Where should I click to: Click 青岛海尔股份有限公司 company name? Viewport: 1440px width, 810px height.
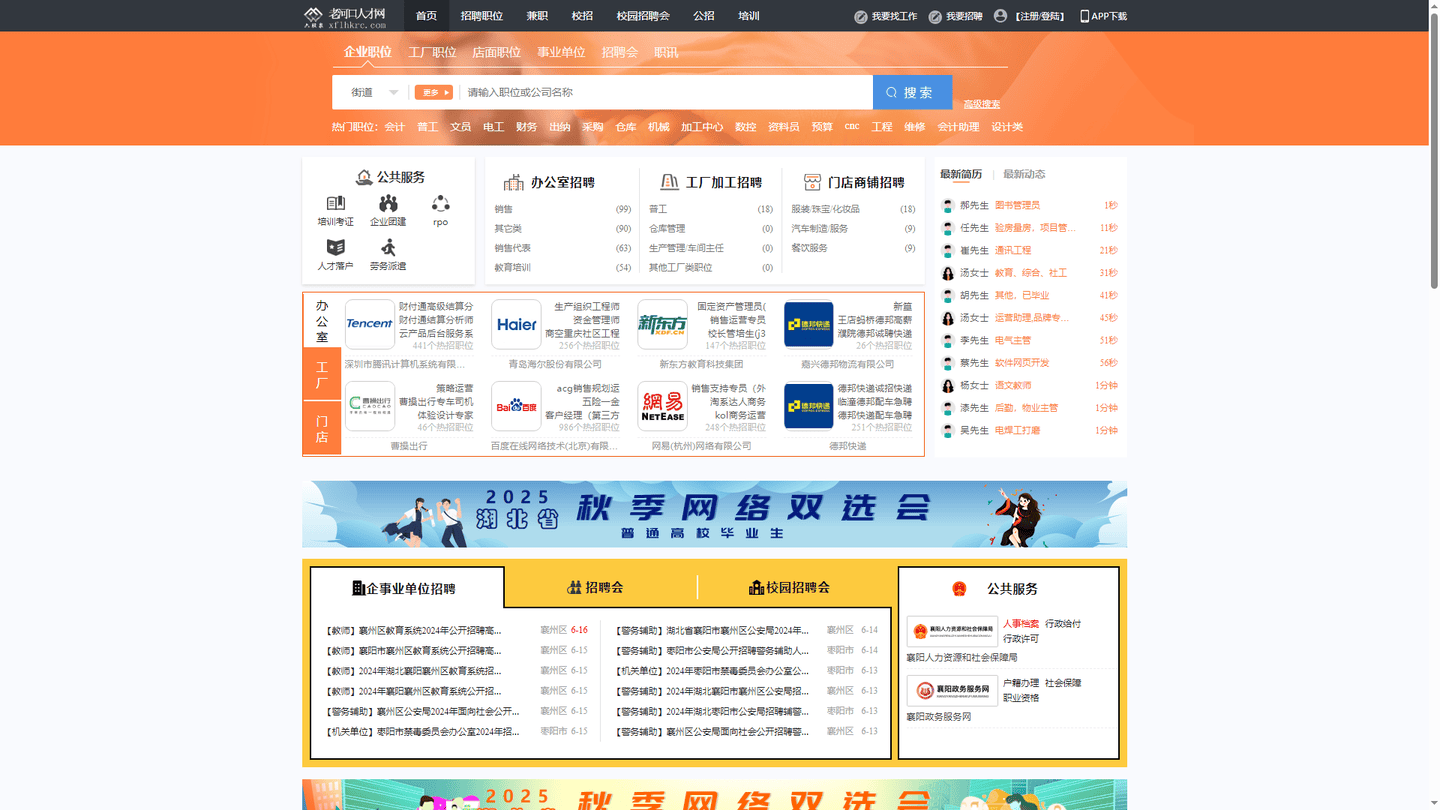[x=555, y=365]
